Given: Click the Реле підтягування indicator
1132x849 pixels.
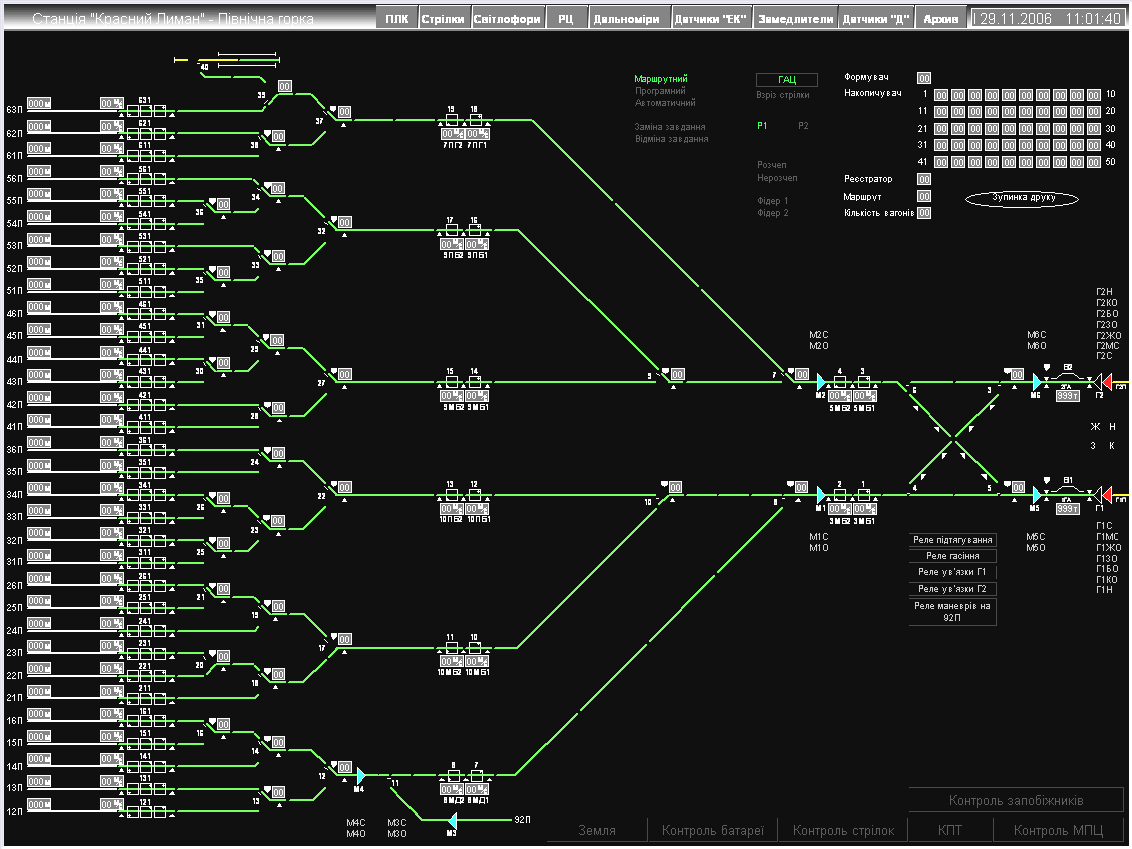Looking at the screenshot, I should [x=953, y=540].
